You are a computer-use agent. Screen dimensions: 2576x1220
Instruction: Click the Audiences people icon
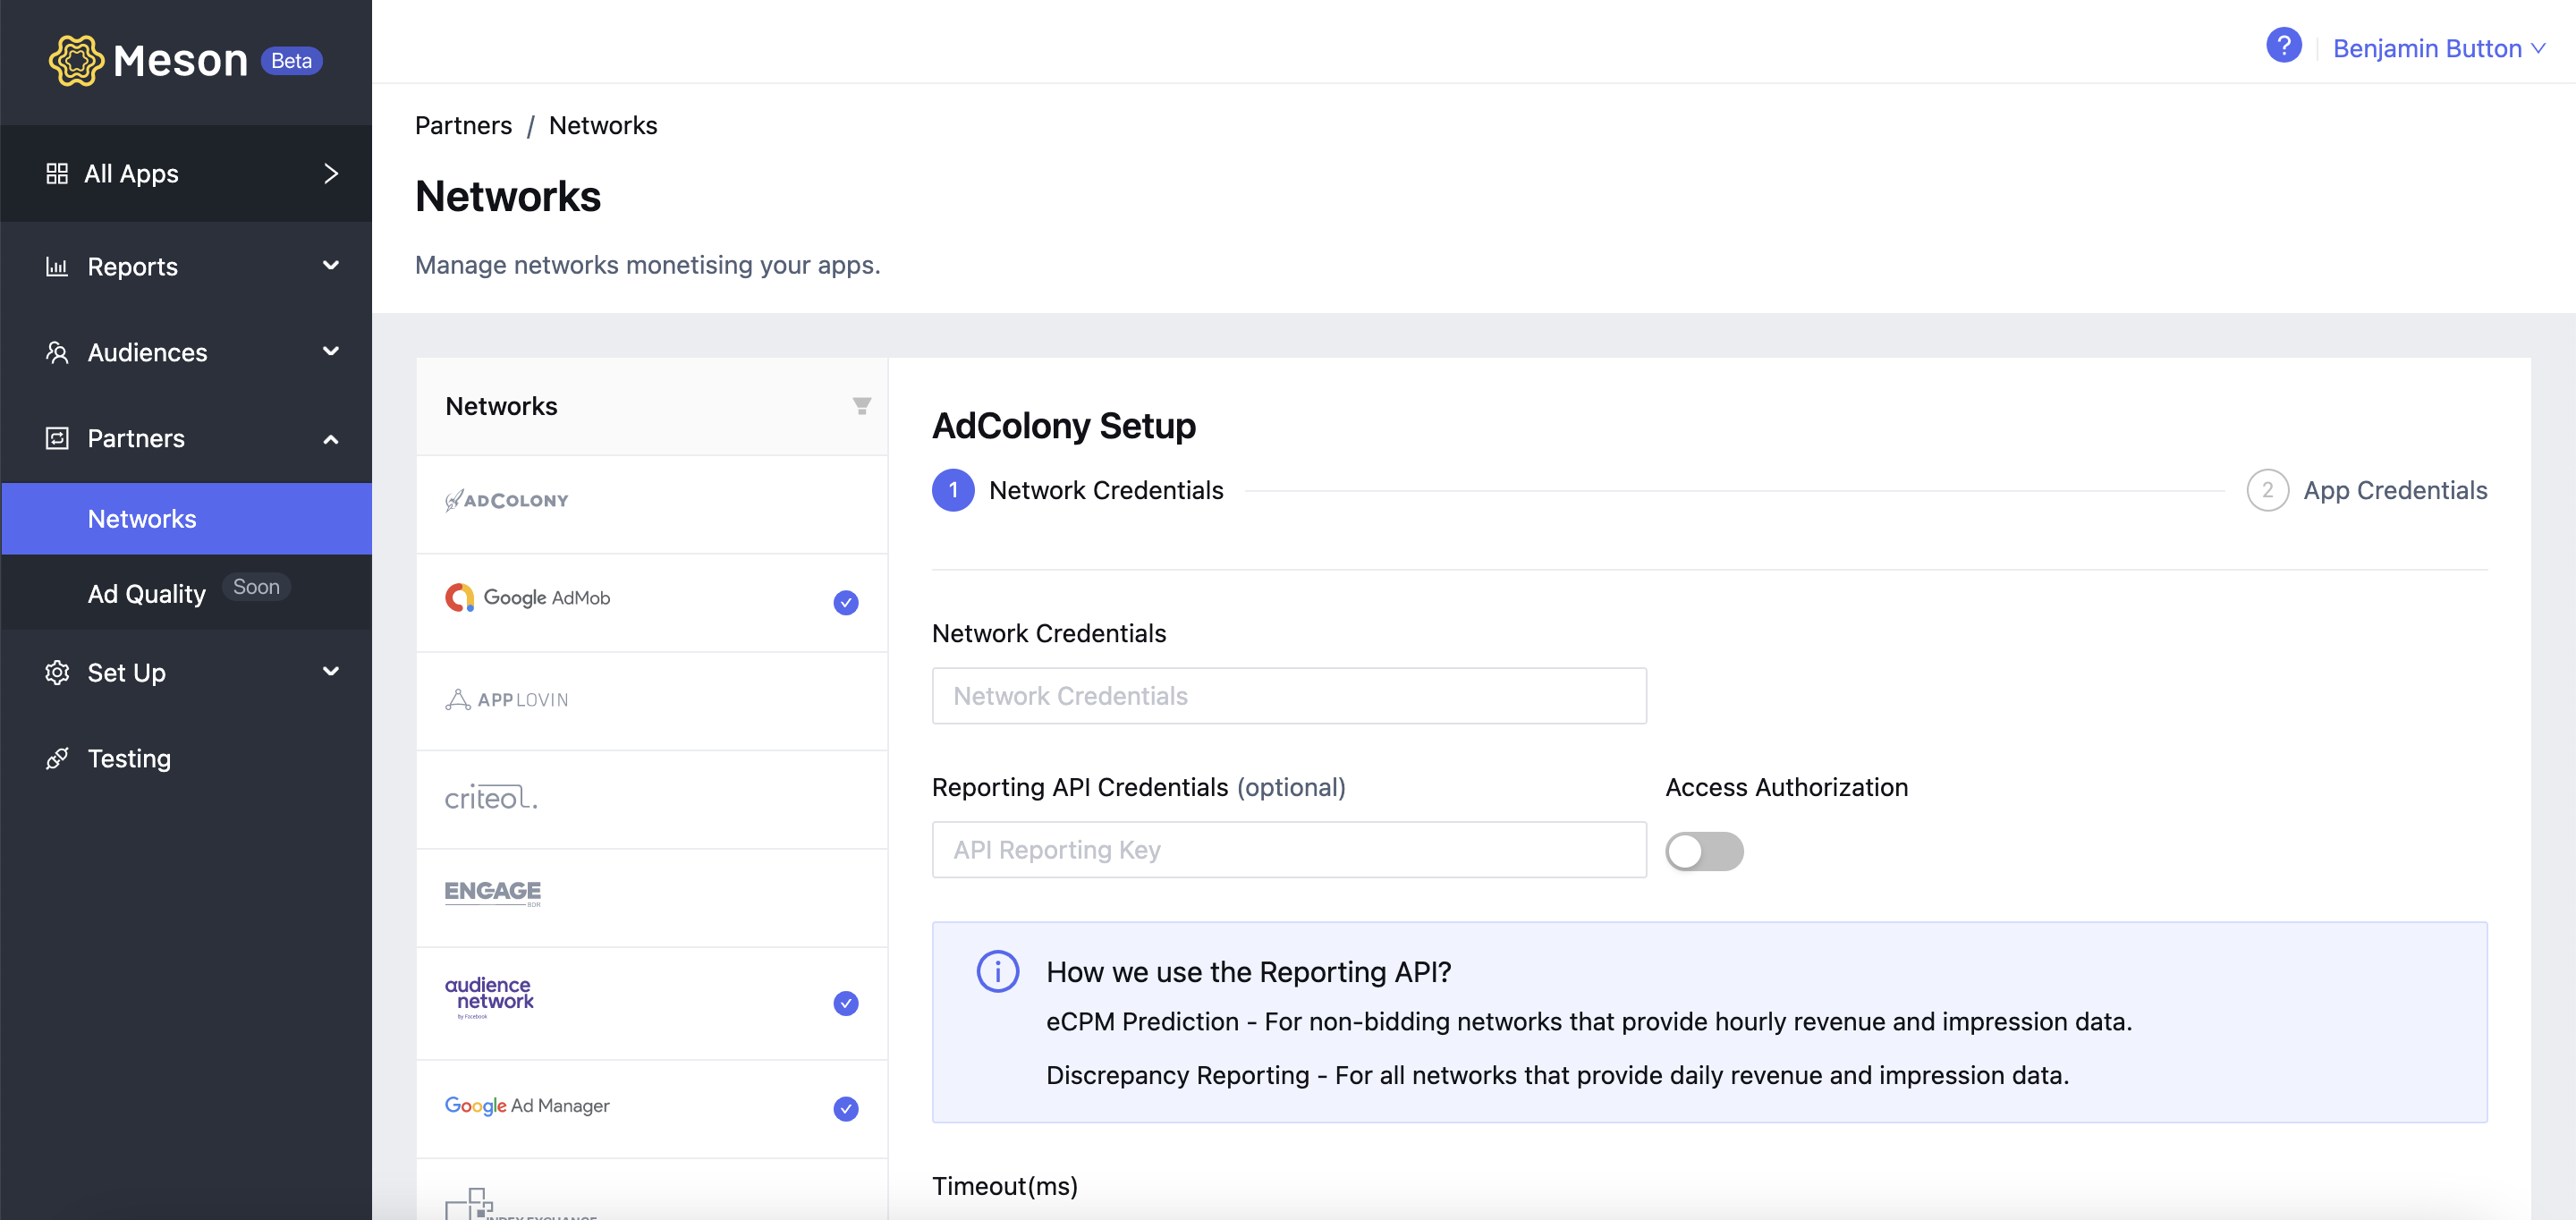click(x=57, y=352)
